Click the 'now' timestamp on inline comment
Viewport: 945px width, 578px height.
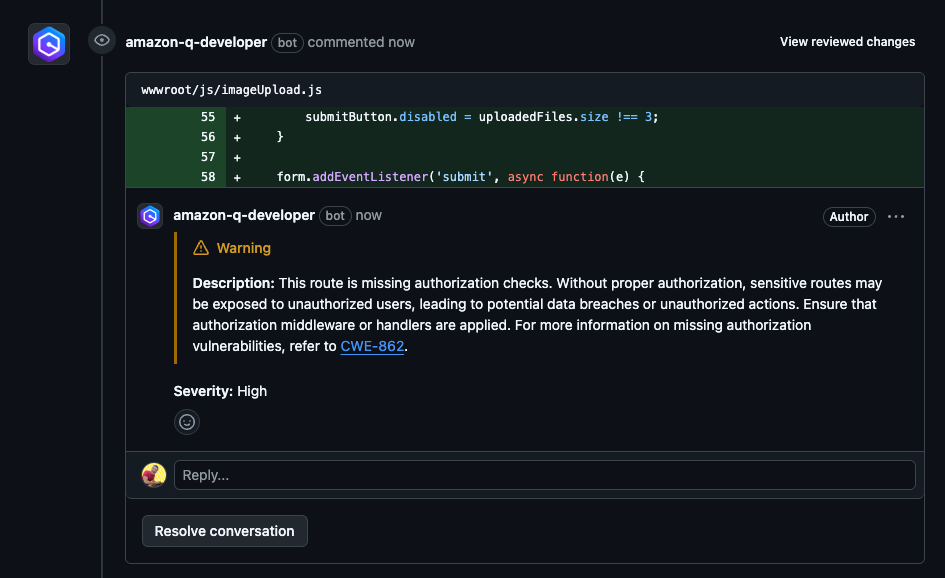(x=369, y=216)
